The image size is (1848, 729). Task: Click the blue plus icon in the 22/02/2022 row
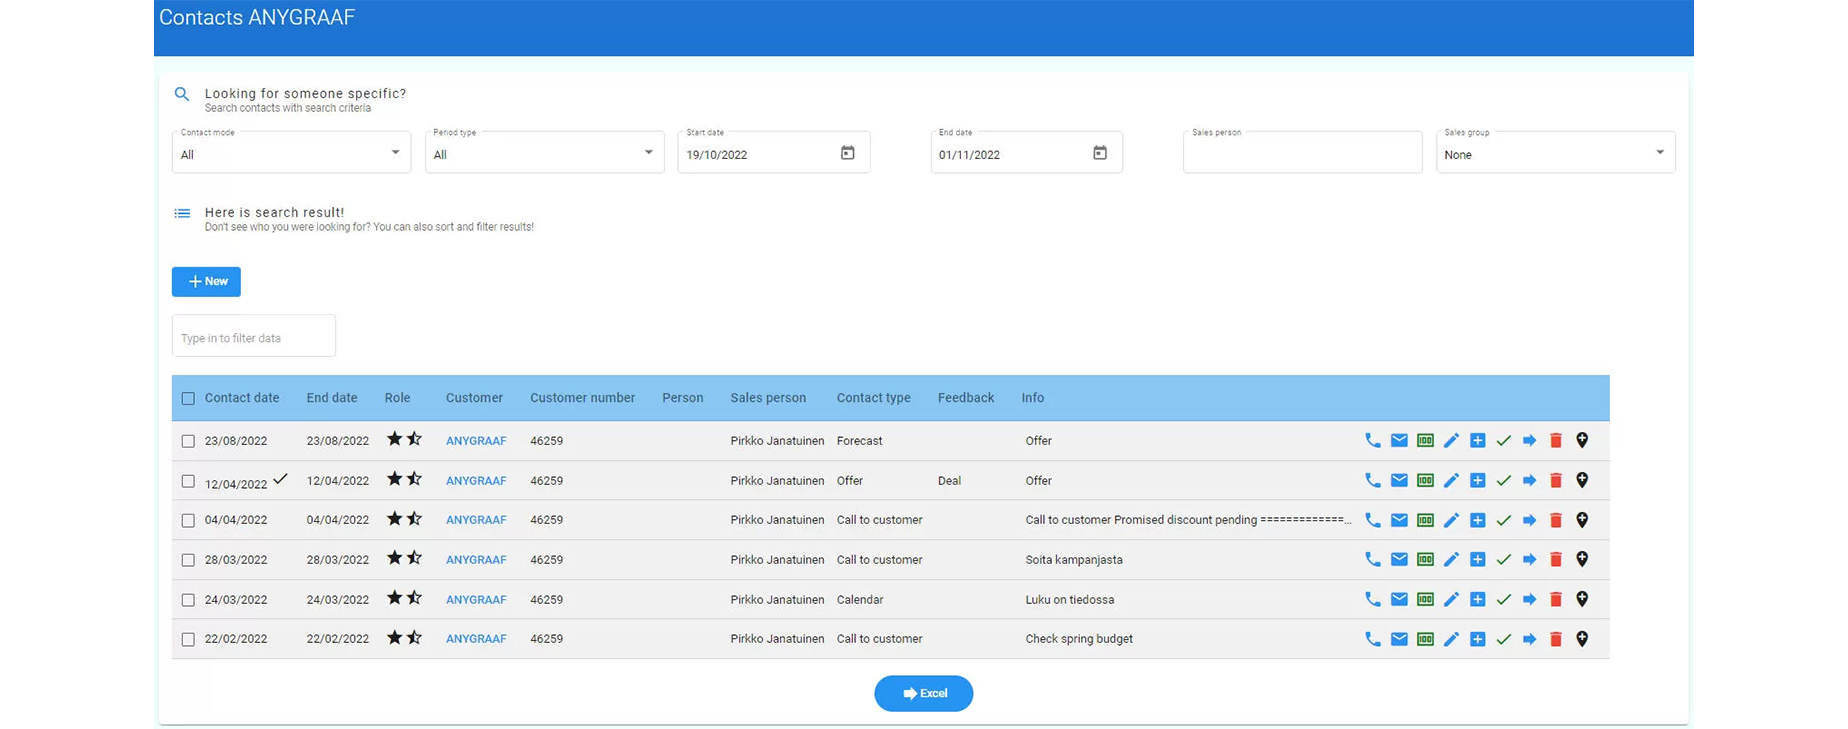click(x=1478, y=639)
